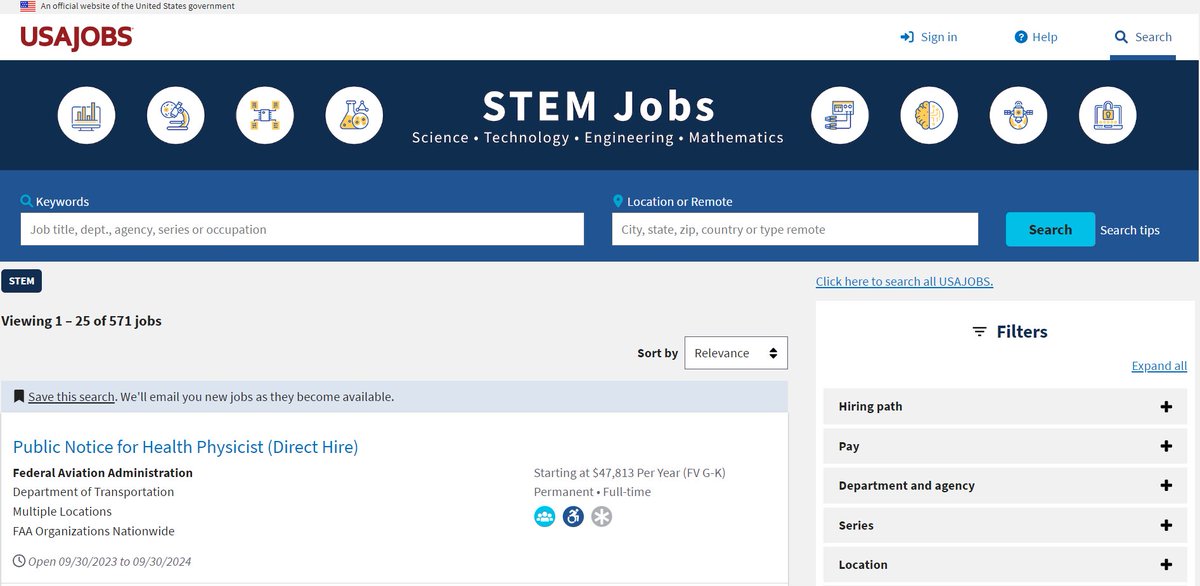The image size is (1200, 586).
Task: Open the Sign in page
Action: coord(928,37)
